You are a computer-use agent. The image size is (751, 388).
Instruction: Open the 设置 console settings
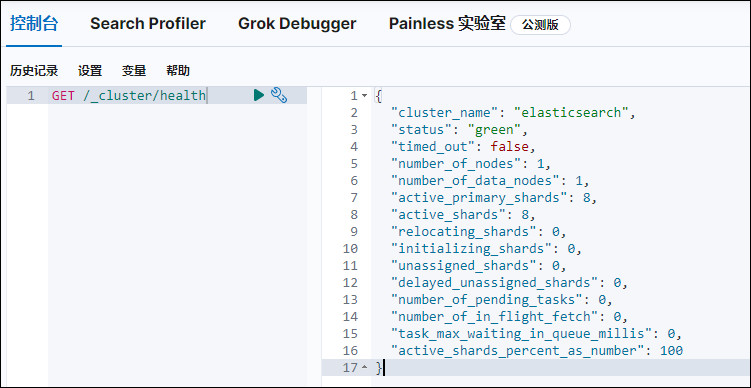90,71
